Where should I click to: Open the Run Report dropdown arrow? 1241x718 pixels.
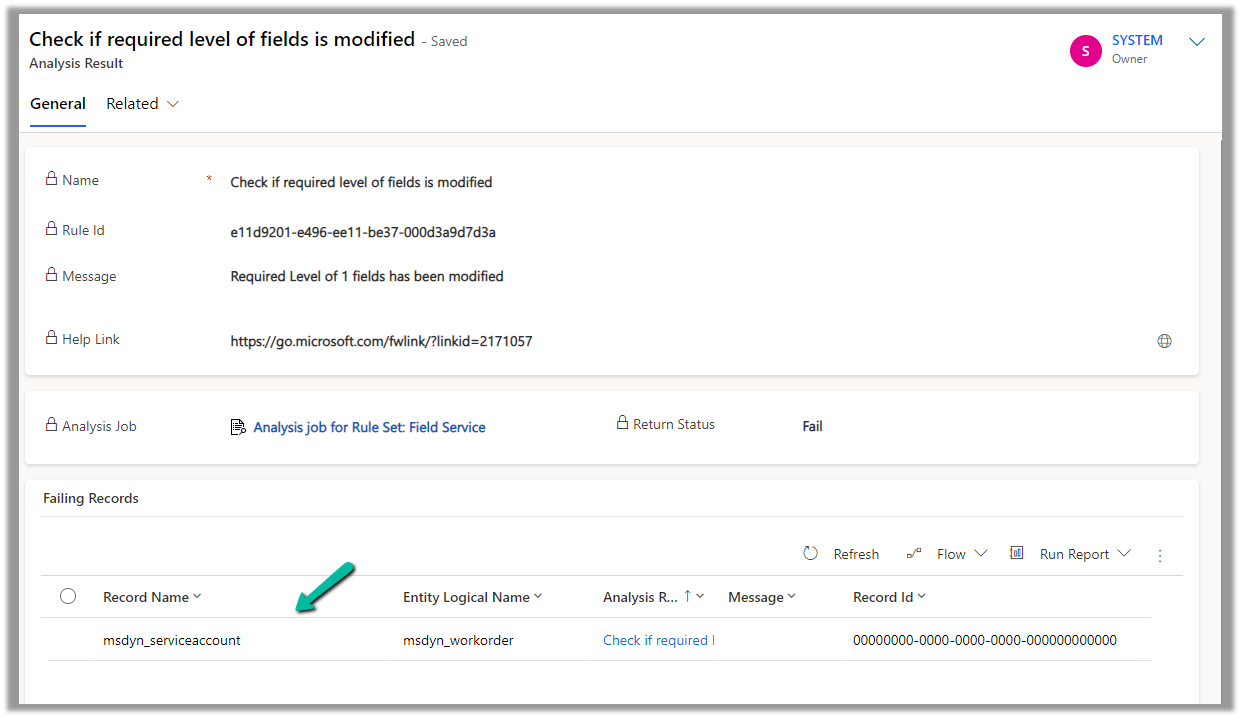[1124, 554]
